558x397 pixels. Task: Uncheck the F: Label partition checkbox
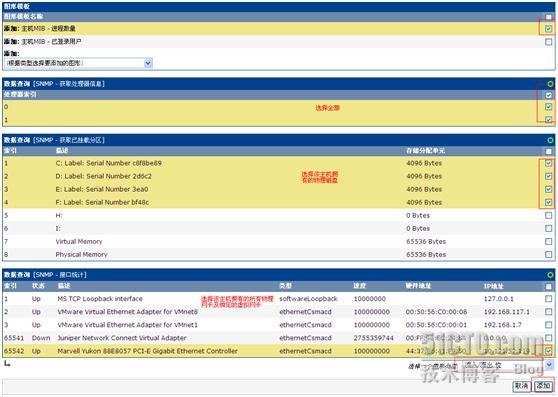click(x=548, y=202)
